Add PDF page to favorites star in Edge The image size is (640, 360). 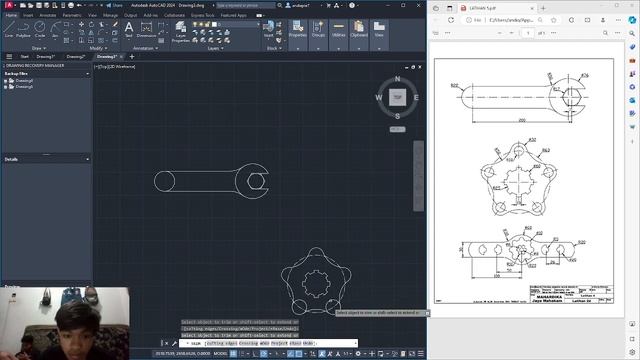click(553, 20)
